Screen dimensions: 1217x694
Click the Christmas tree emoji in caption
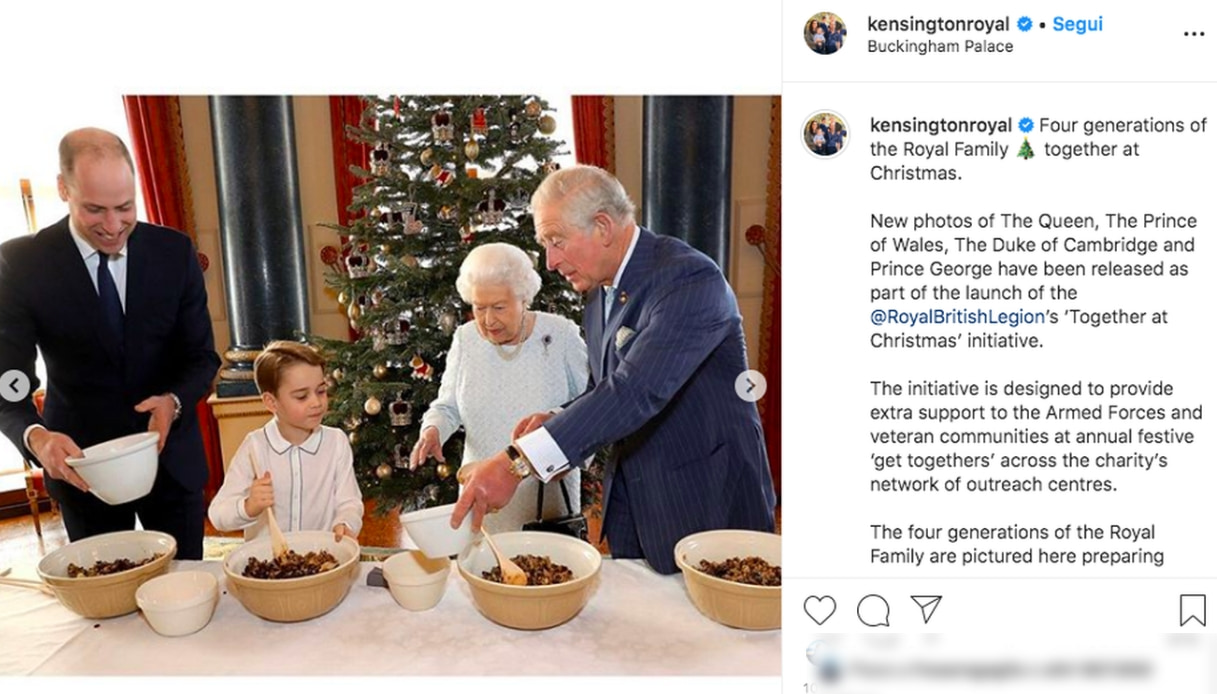point(1025,150)
